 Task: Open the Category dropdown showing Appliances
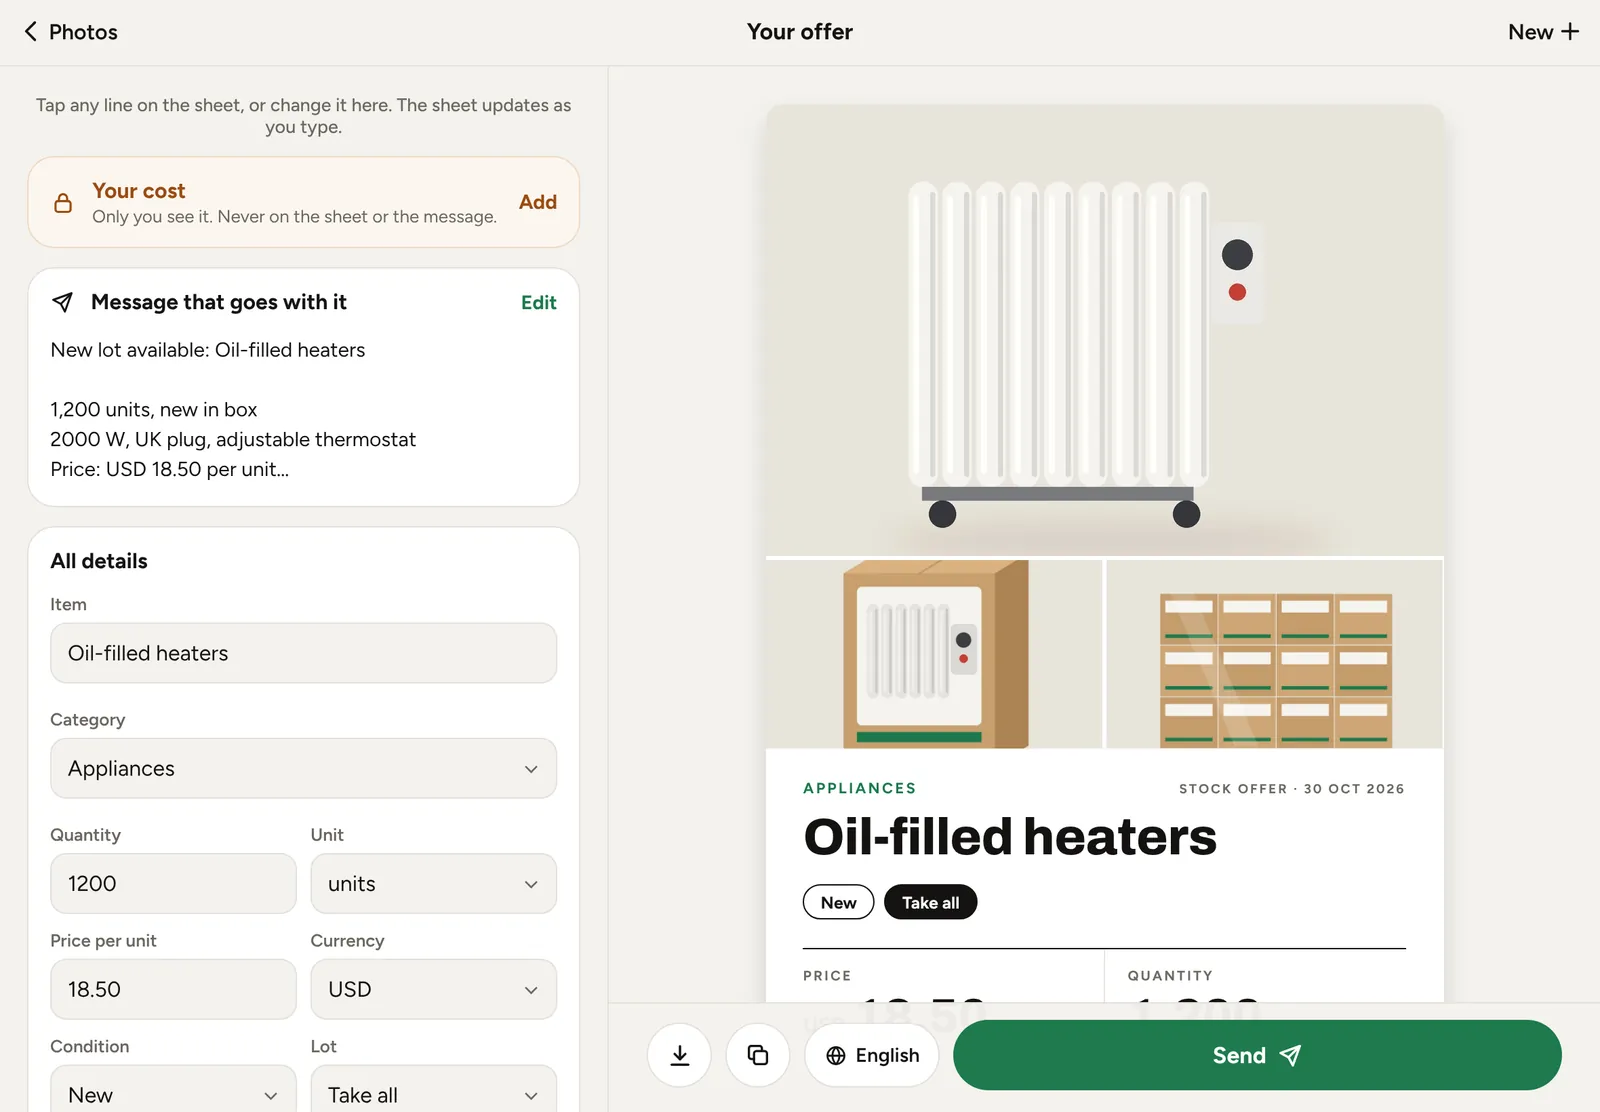[x=303, y=768]
